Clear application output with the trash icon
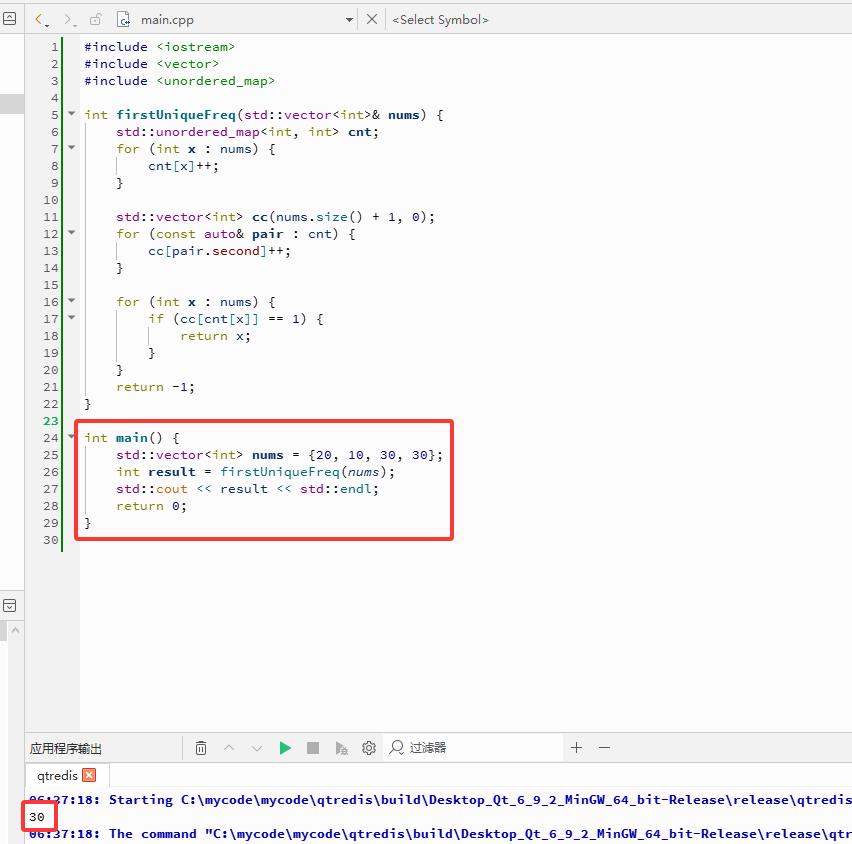852x844 pixels. [x=201, y=748]
